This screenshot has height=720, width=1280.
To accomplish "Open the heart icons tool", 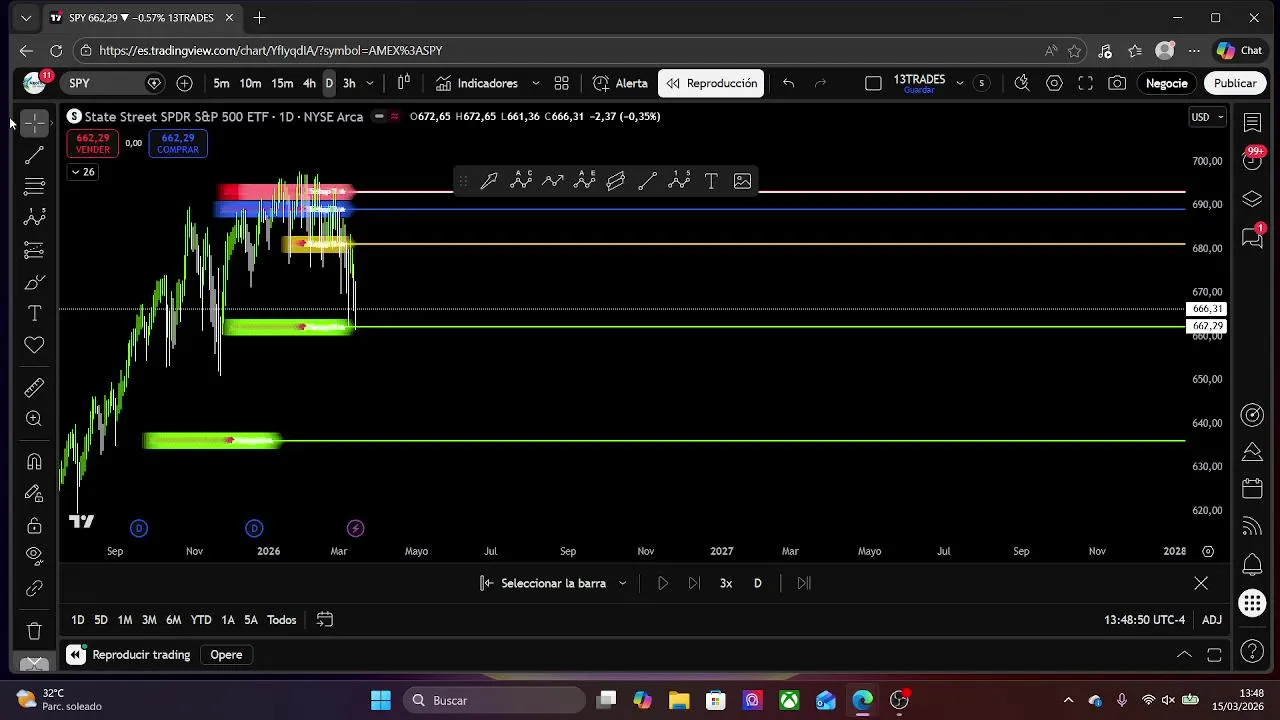I will tap(34, 345).
